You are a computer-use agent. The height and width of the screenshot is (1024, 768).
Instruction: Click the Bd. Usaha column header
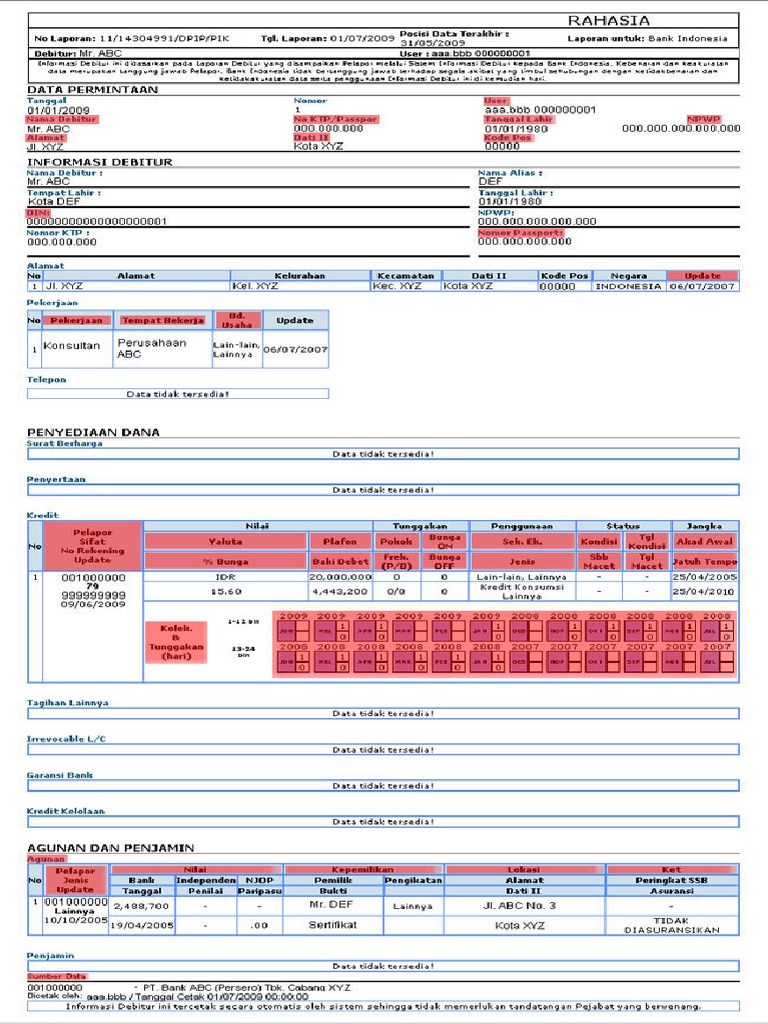tap(236, 320)
